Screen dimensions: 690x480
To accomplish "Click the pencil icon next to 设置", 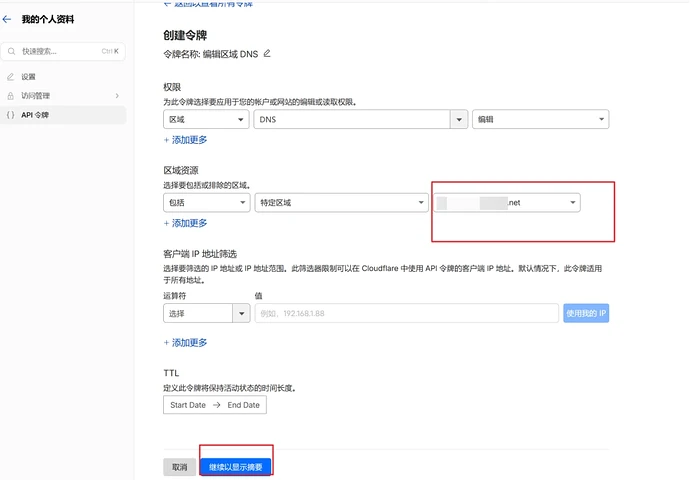I will click(11, 77).
